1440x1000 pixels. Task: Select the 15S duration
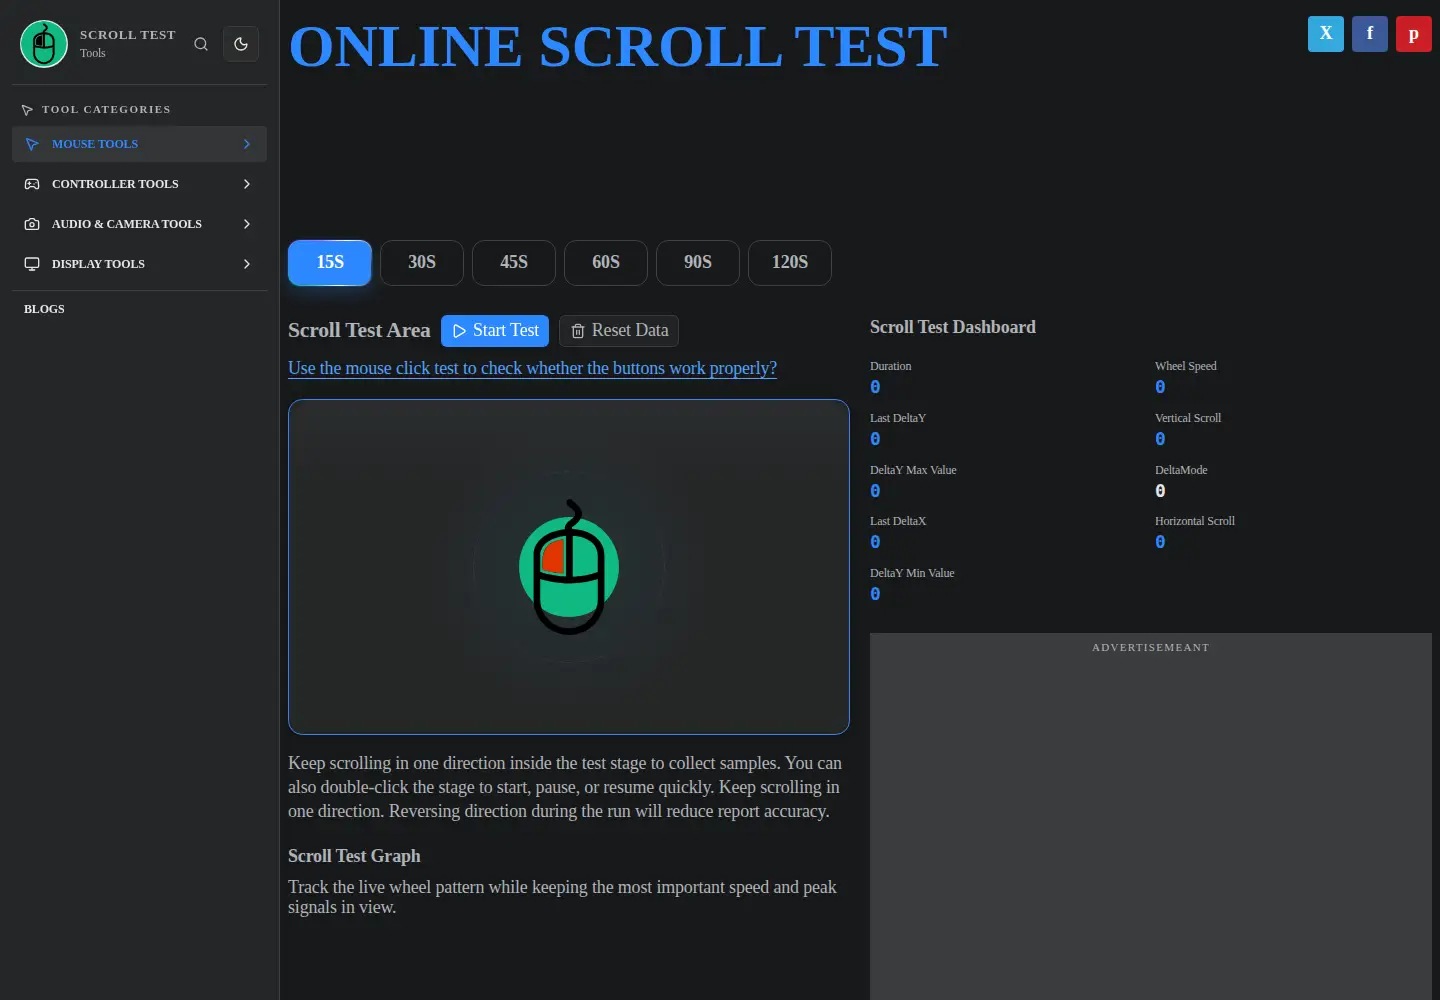pyautogui.click(x=330, y=263)
